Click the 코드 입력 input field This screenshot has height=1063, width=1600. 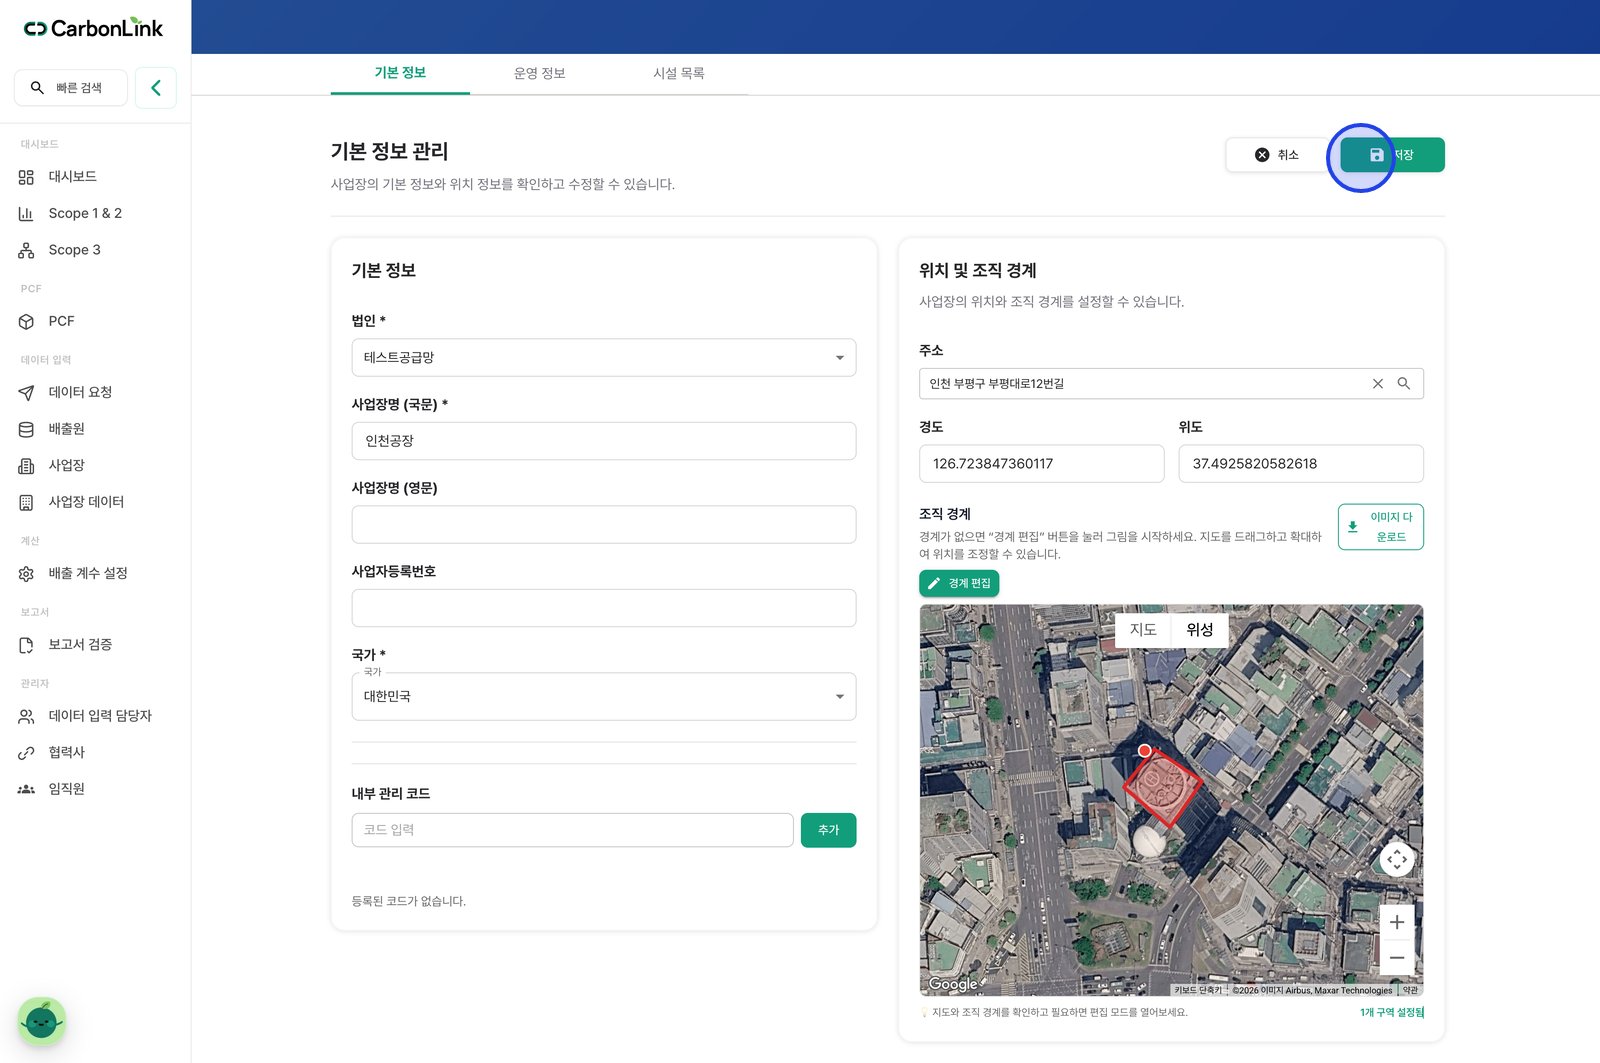(573, 830)
